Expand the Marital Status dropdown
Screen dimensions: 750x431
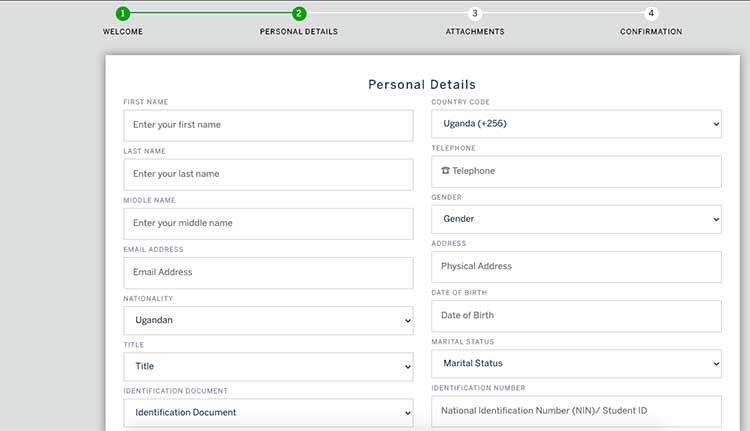pyautogui.click(x=576, y=364)
